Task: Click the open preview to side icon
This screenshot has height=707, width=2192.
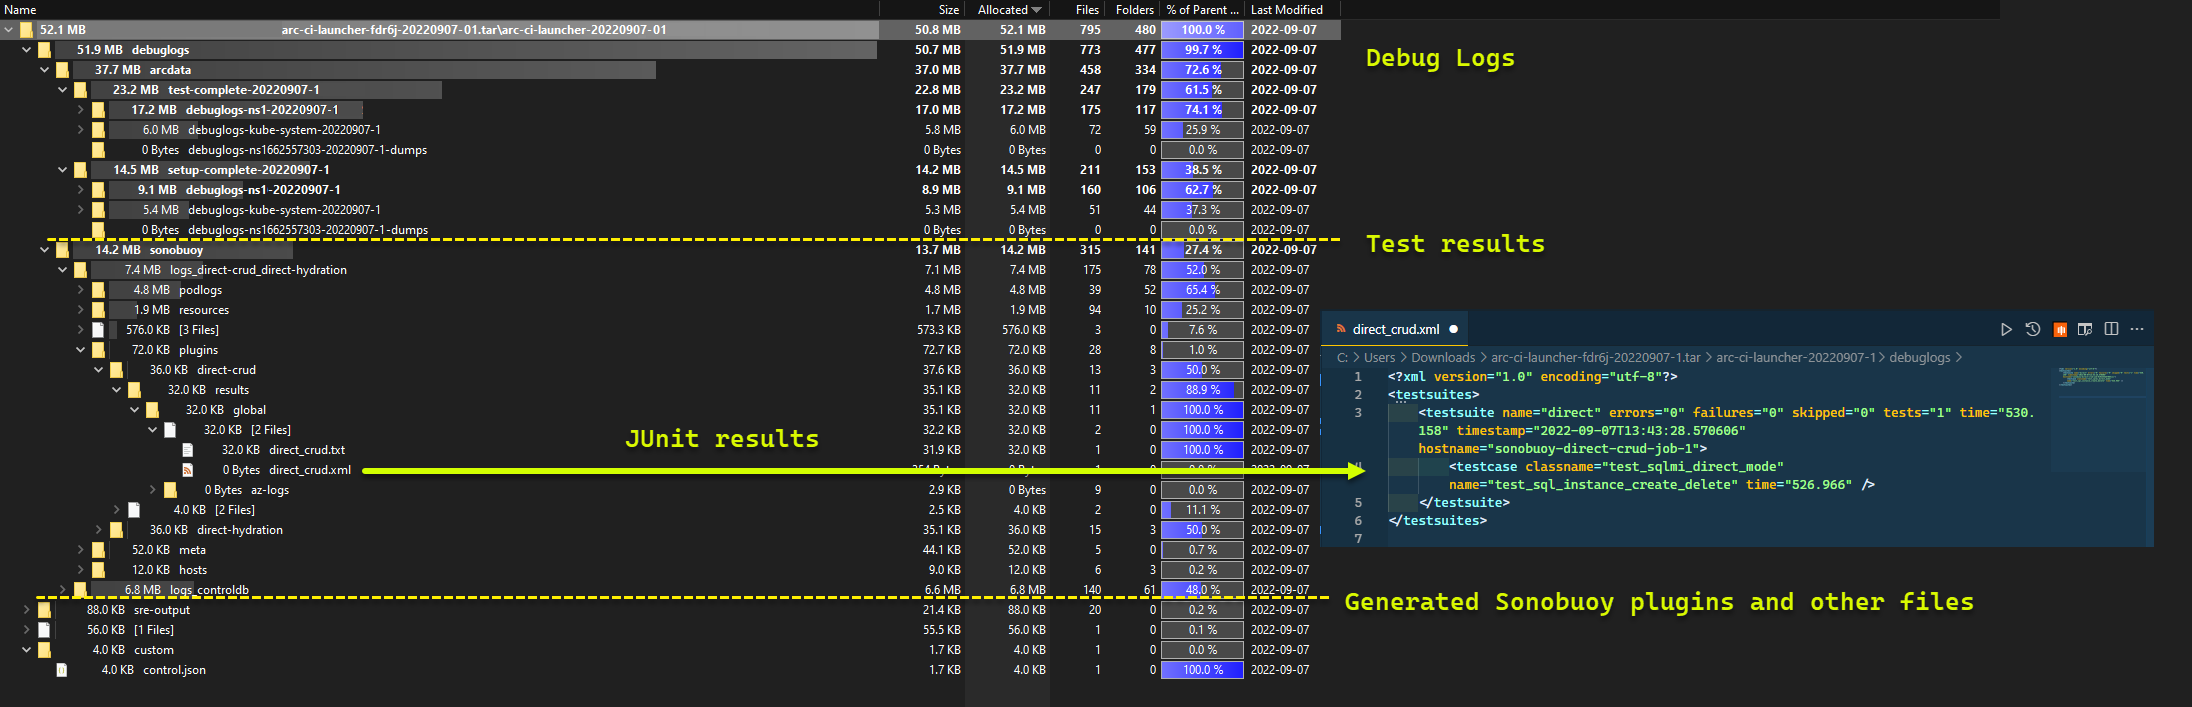Action: pyautogui.click(x=2085, y=329)
